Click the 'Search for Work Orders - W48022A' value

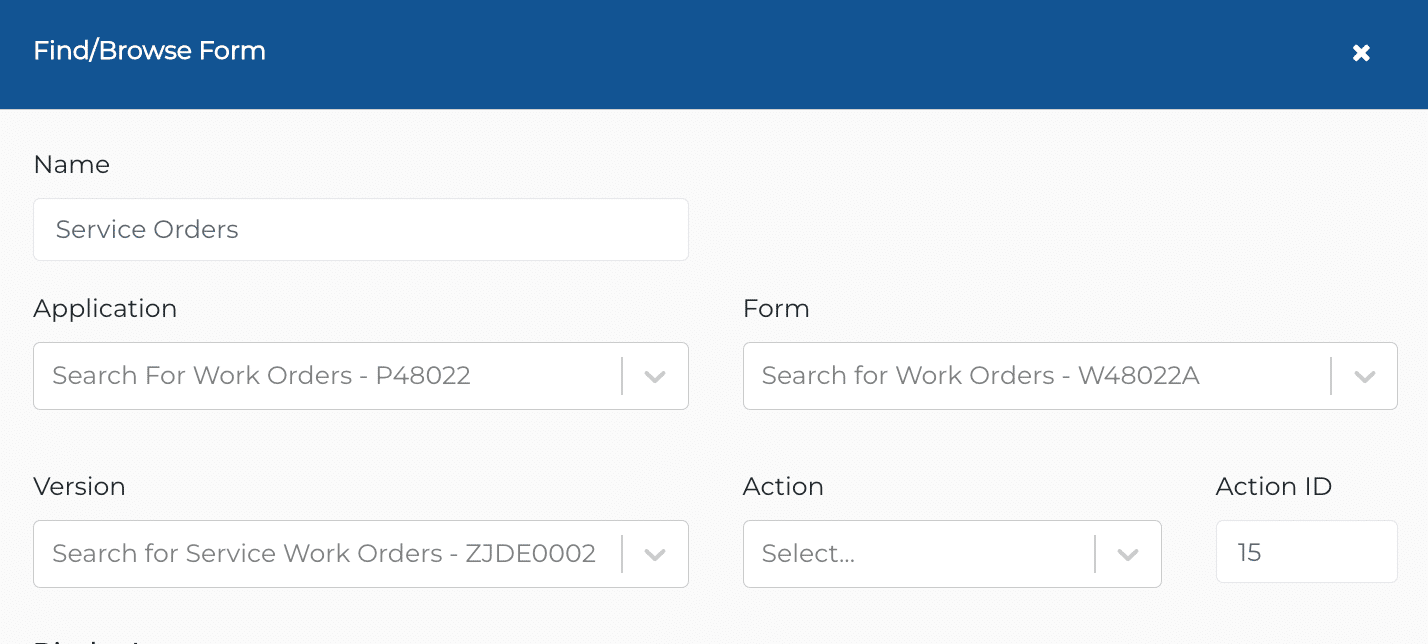(980, 376)
